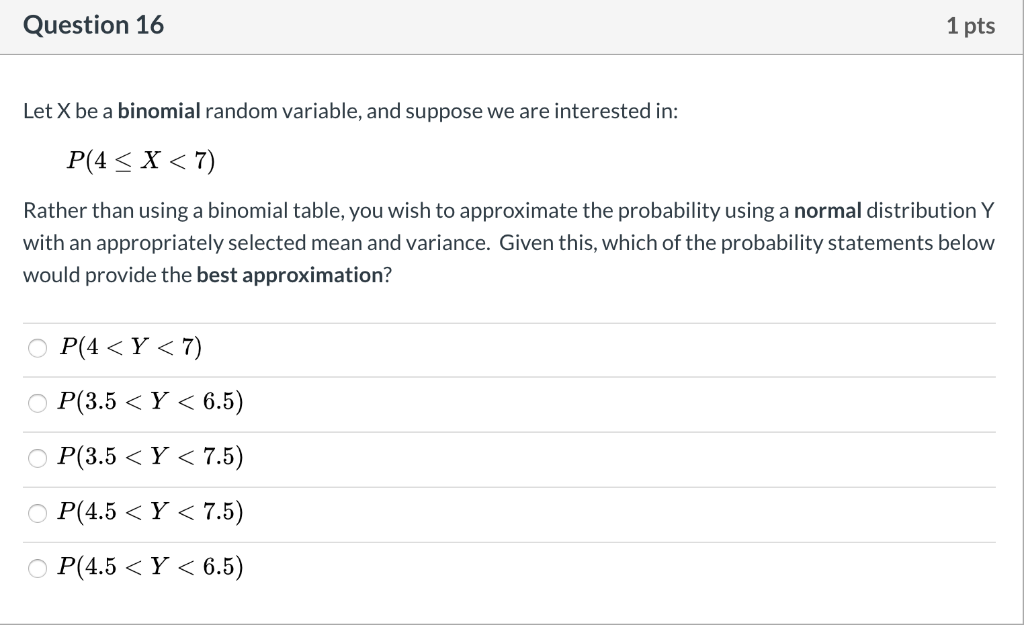Select the P(4.5 < Y < 6.5) radio option
The height and width of the screenshot is (625, 1024).
(x=37, y=568)
